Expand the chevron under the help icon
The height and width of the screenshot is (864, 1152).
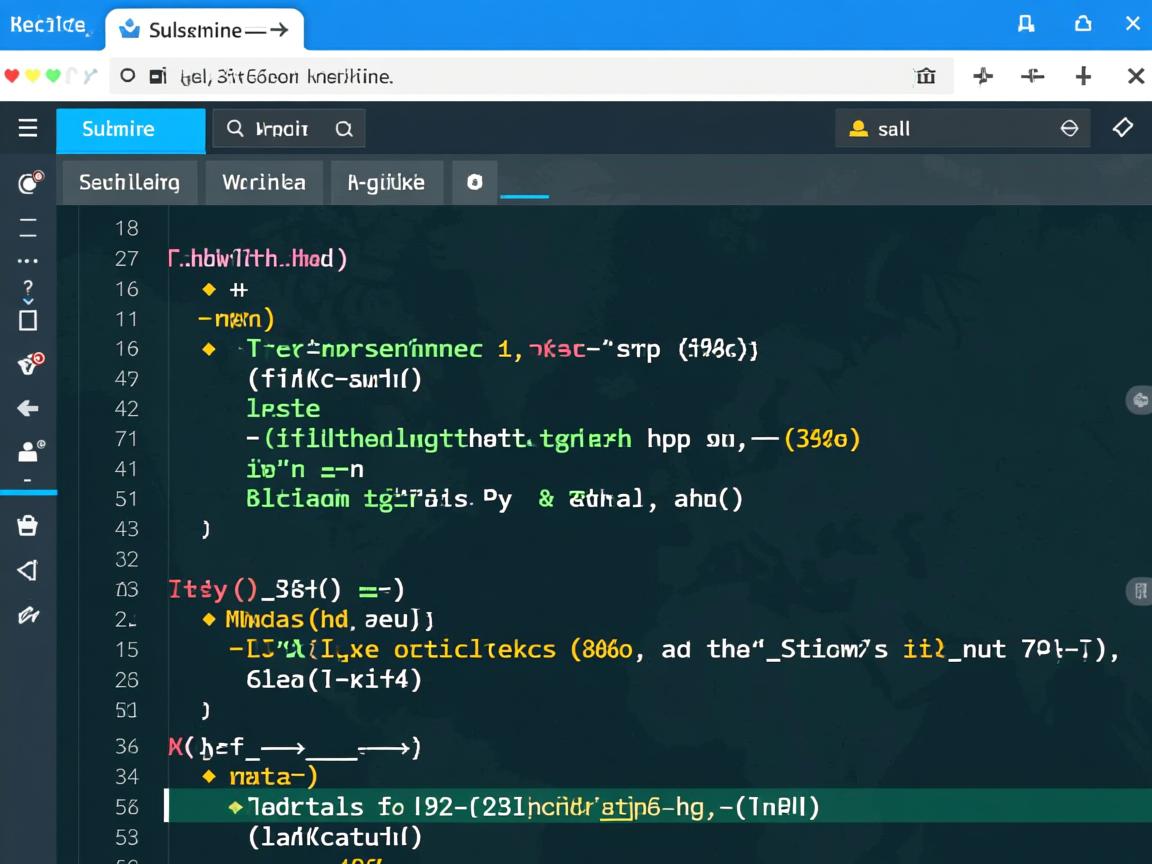27,302
